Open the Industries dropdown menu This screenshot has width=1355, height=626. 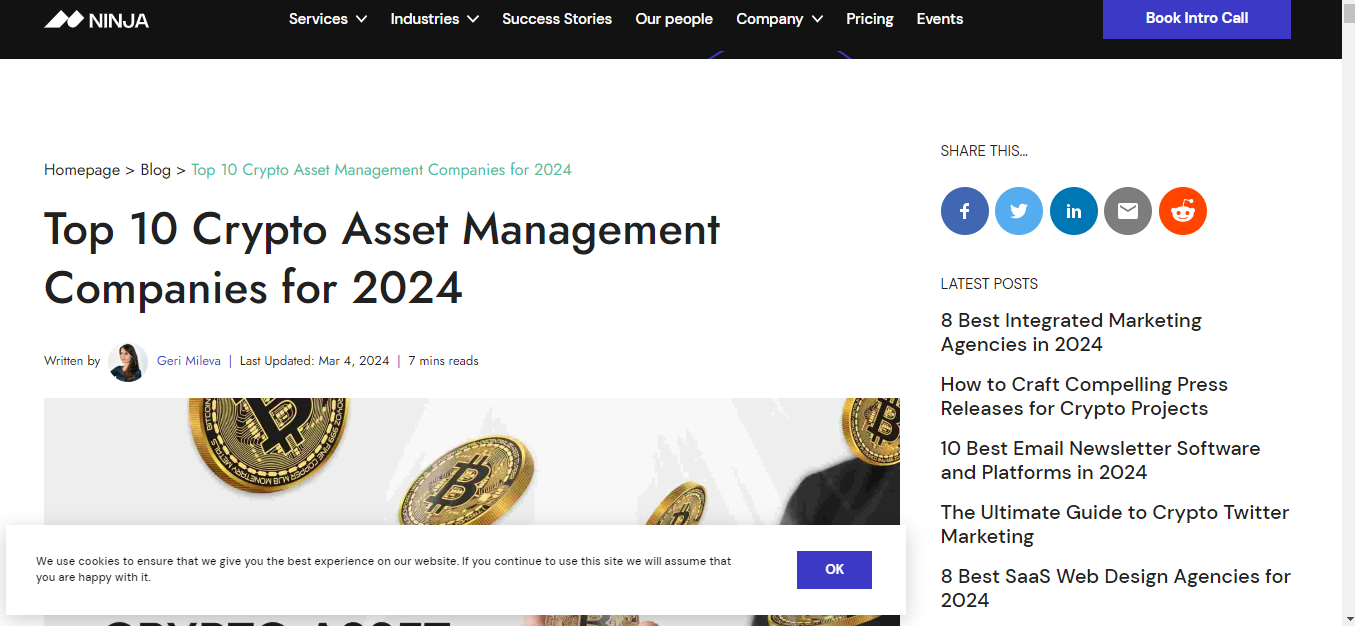(434, 19)
